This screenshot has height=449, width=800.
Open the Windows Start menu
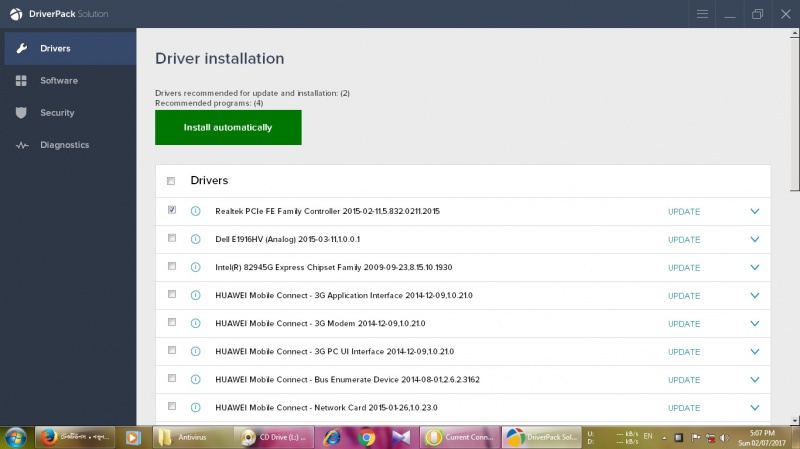(x=16, y=437)
